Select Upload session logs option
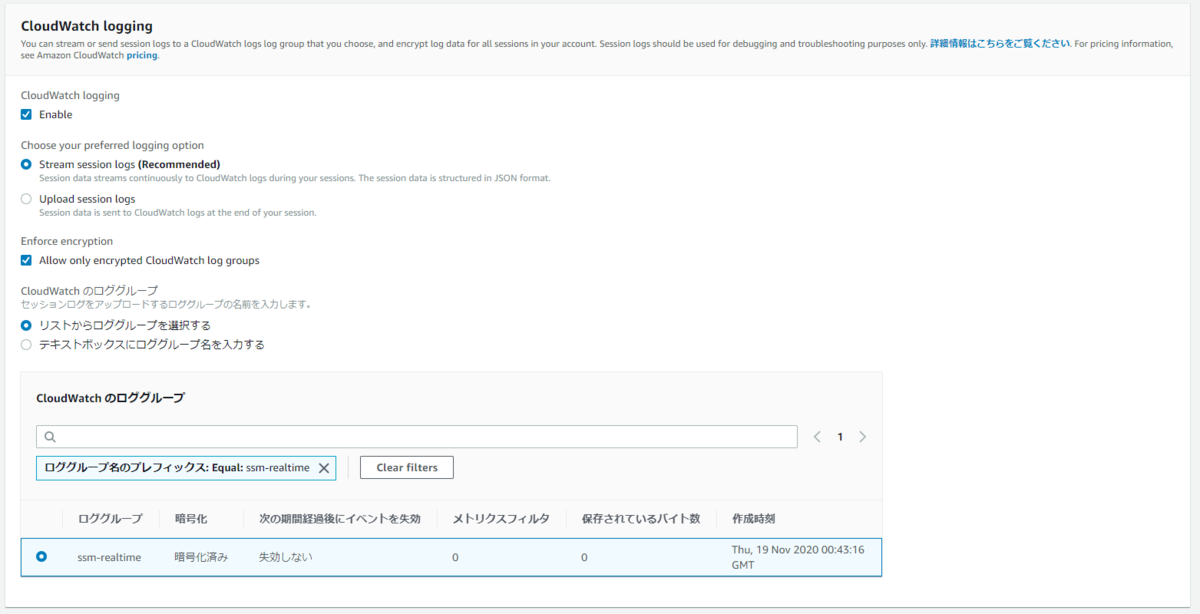Image resolution: width=1200 pixels, height=614 pixels. click(26, 199)
